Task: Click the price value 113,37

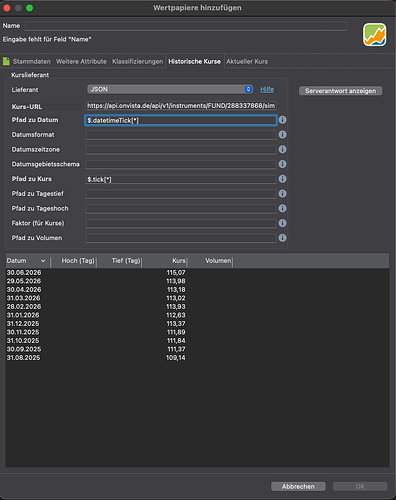Action: [x=176, y=324]
